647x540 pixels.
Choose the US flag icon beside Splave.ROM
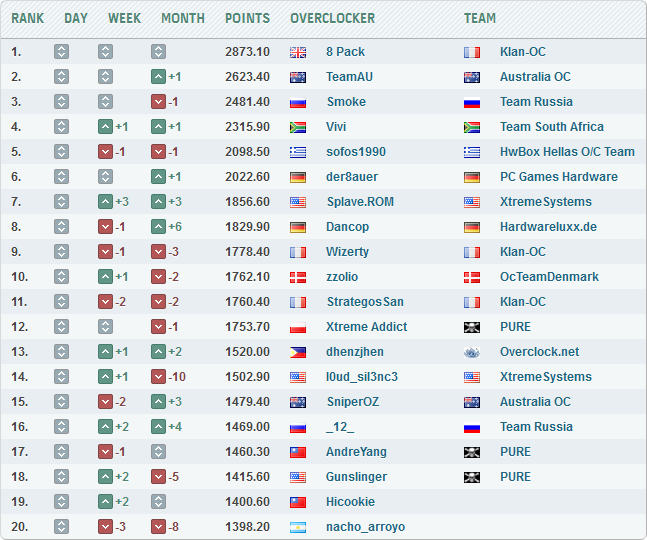point(298,202)
